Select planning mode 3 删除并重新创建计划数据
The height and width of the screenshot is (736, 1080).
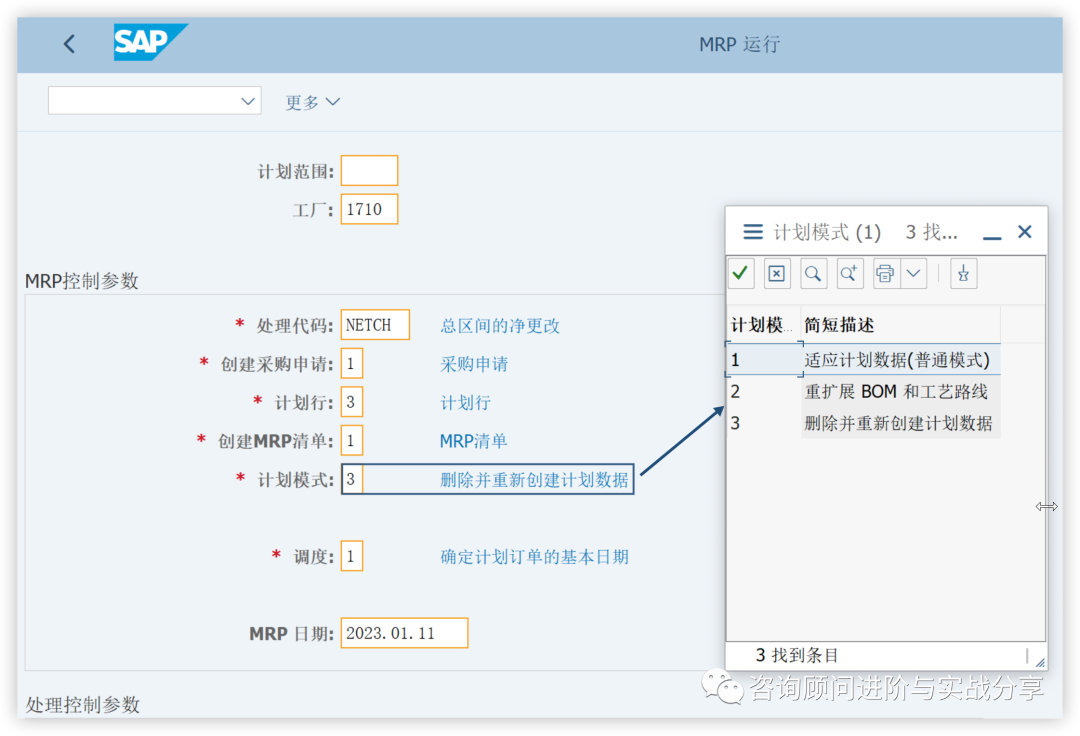tap(870, 423)
